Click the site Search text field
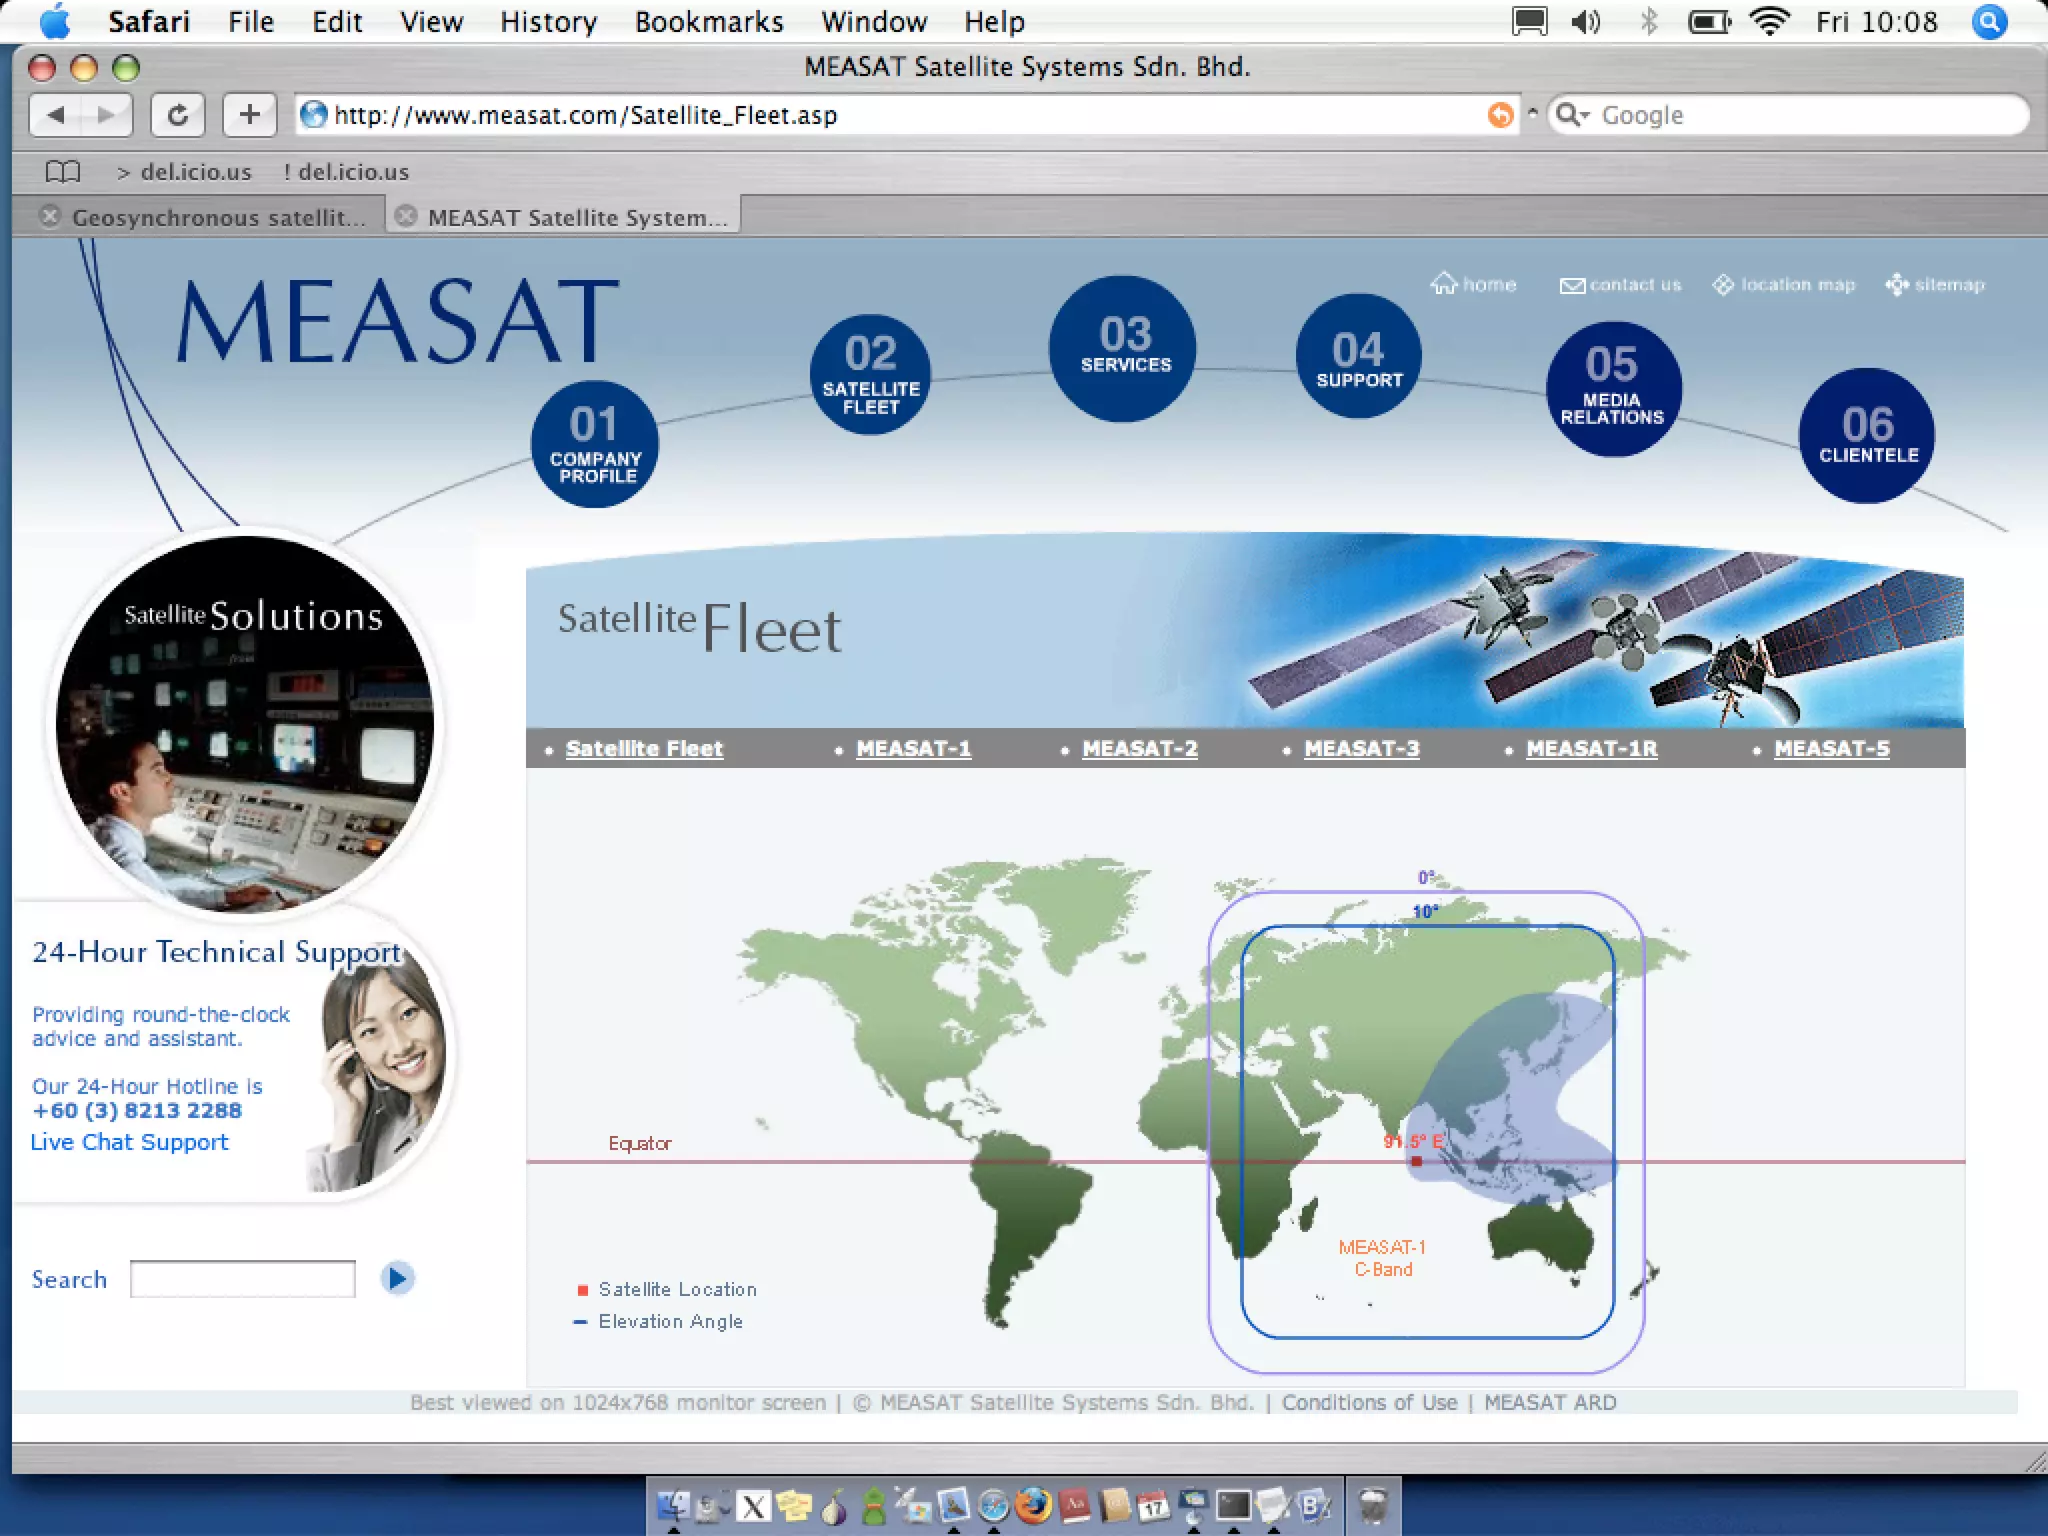 tap(243, 1279)
